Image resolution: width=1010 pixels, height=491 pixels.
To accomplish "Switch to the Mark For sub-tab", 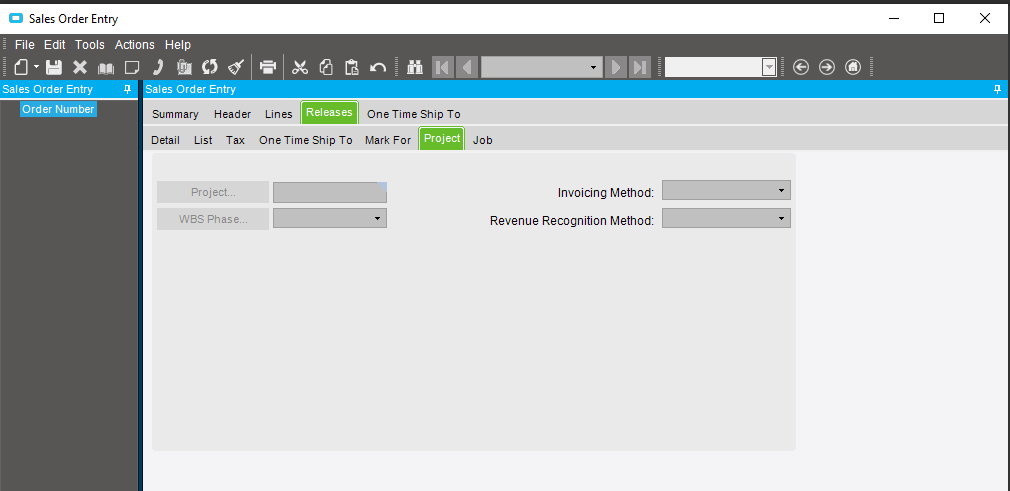I will (x=388, y=140).
